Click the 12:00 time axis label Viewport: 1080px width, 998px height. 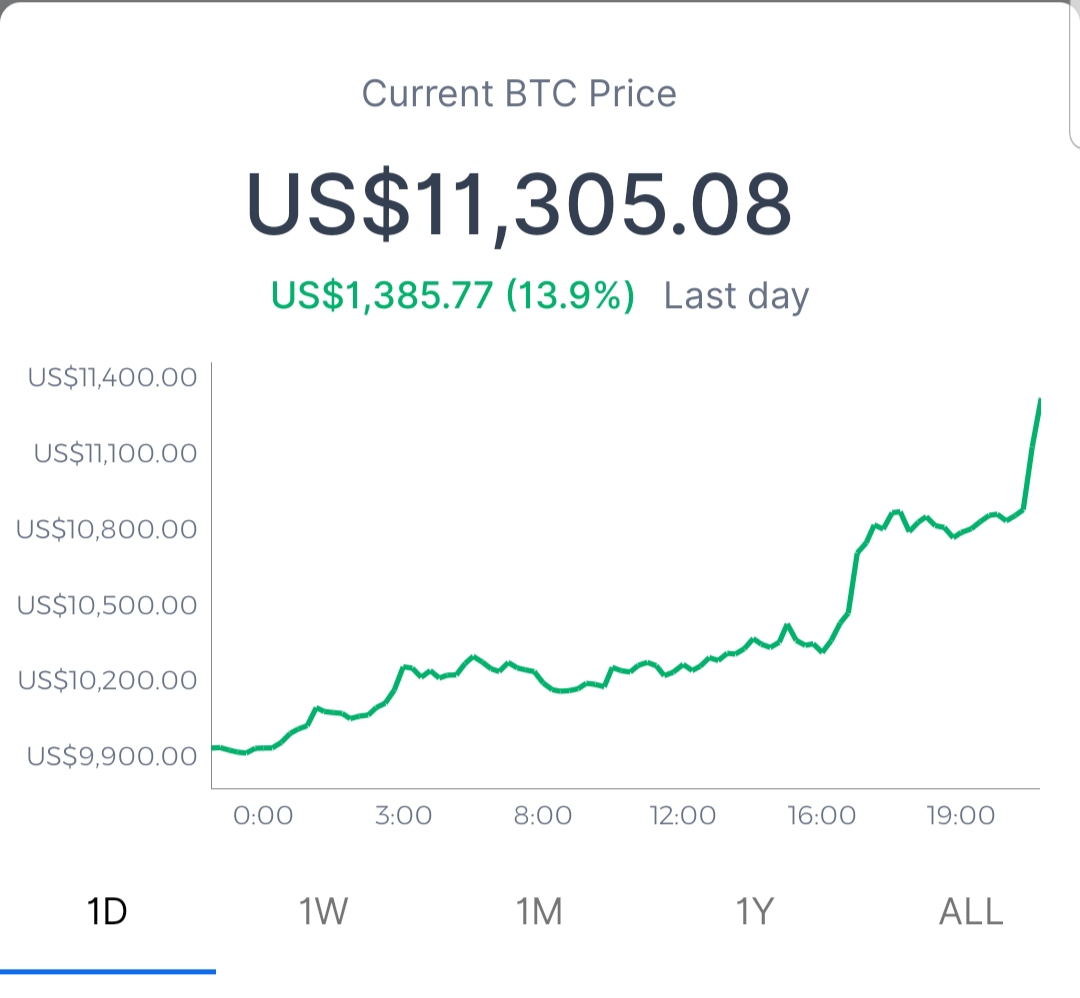coord(680,816)
